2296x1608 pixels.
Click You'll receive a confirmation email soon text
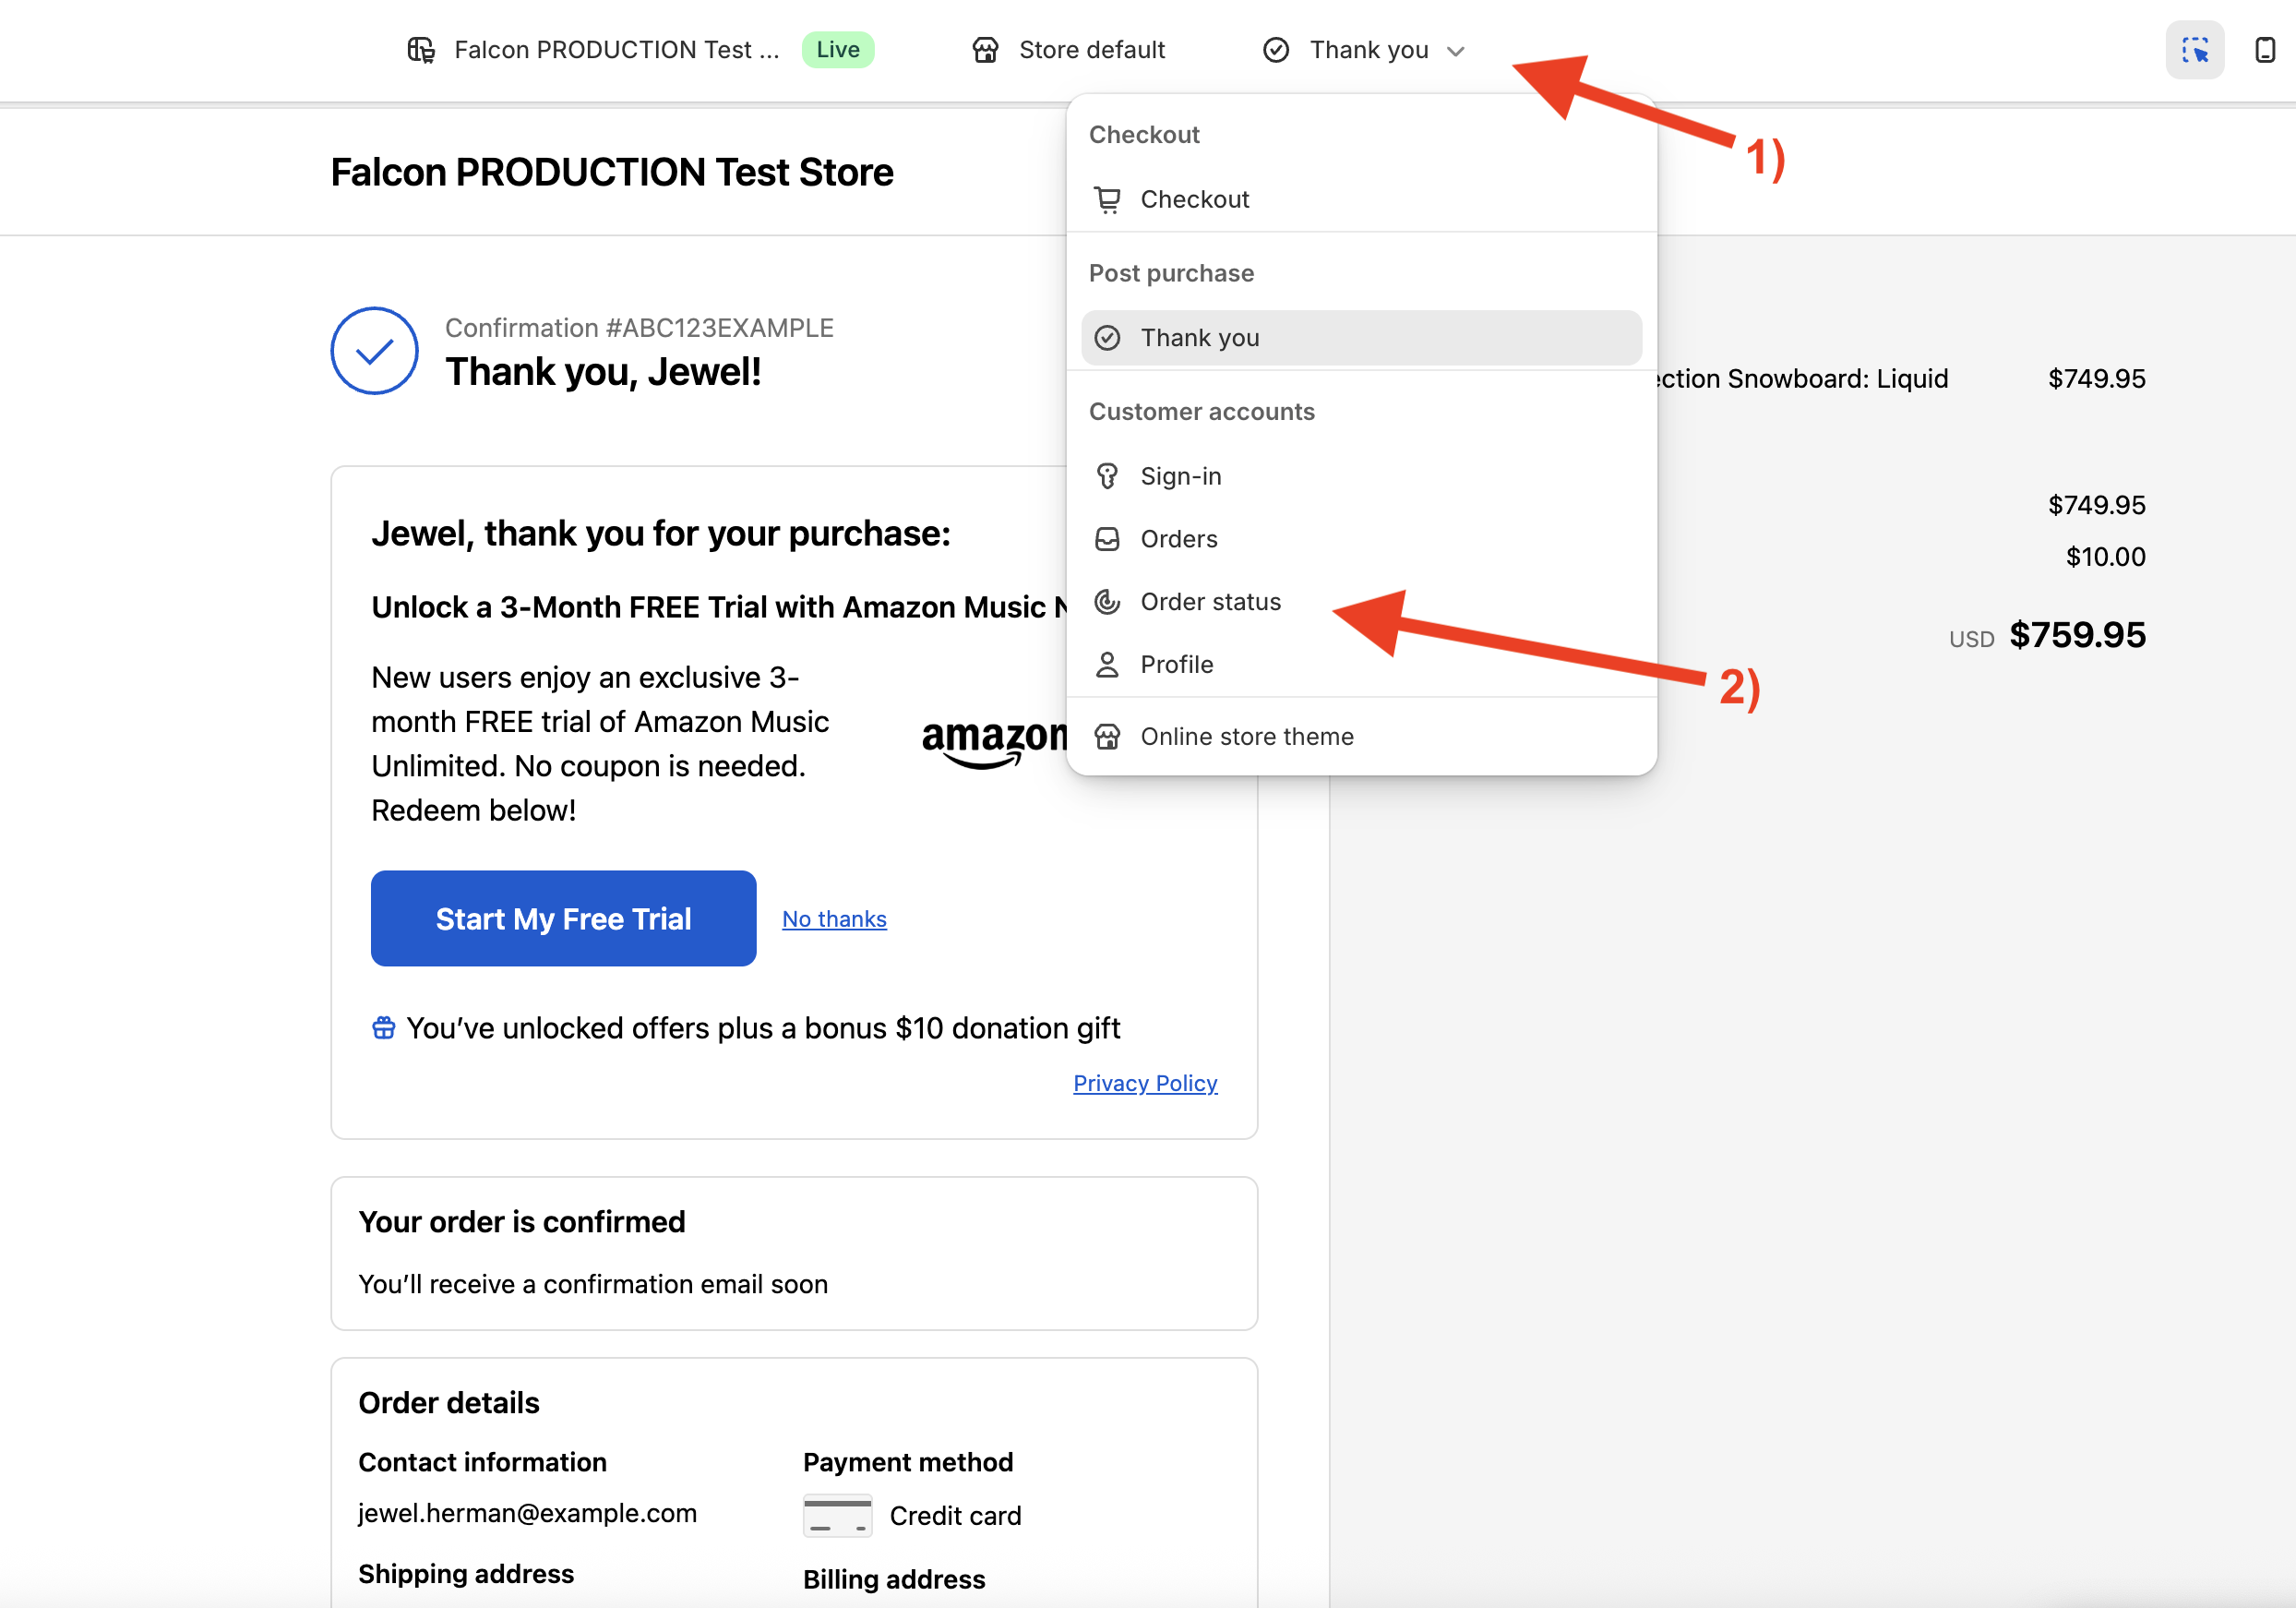tap(593, 1284)
